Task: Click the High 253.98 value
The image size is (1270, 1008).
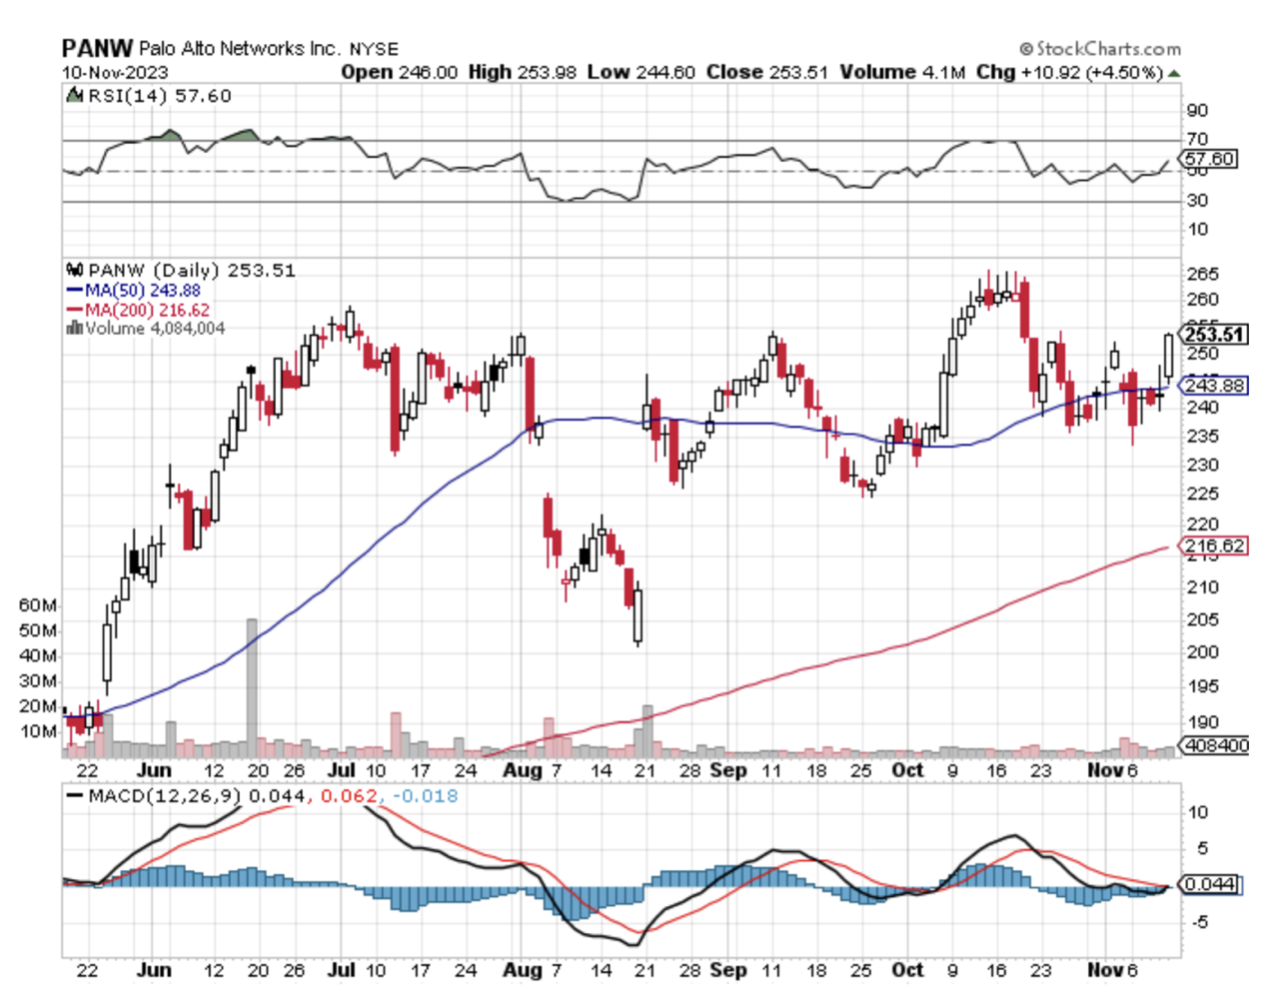Action: pos(522,72)
